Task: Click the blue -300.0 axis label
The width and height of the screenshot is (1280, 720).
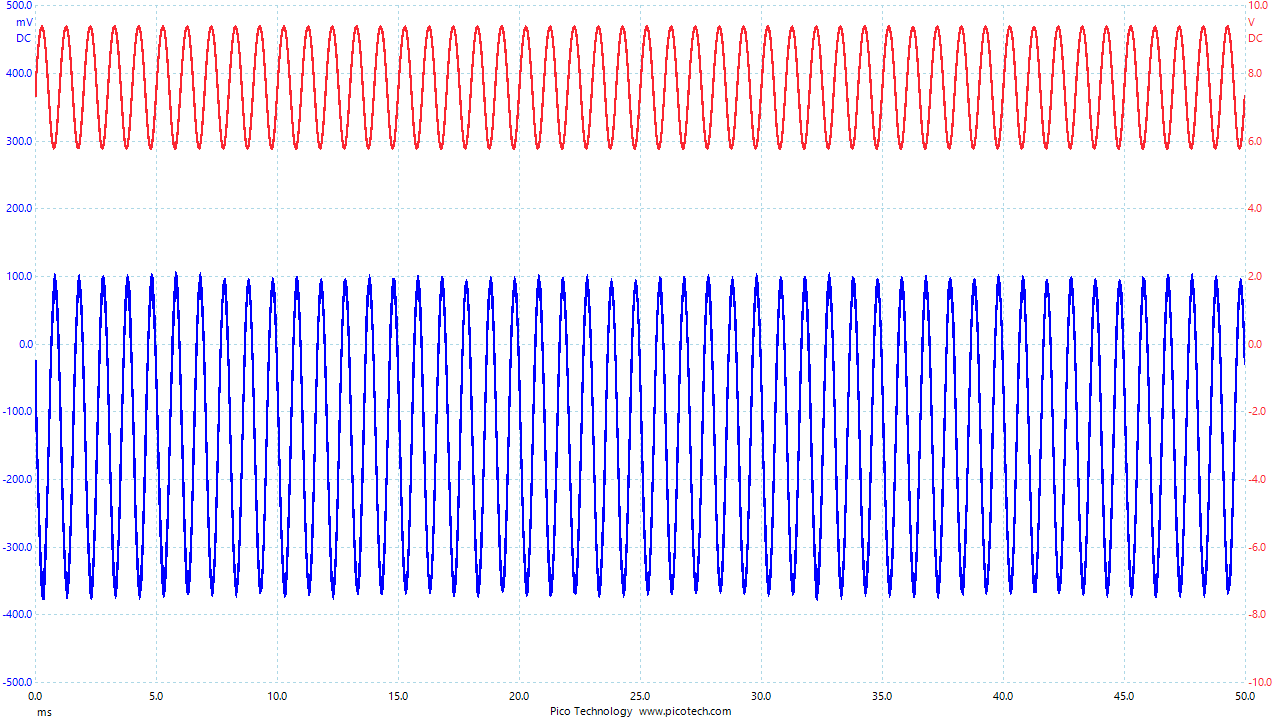Action: 17,548
